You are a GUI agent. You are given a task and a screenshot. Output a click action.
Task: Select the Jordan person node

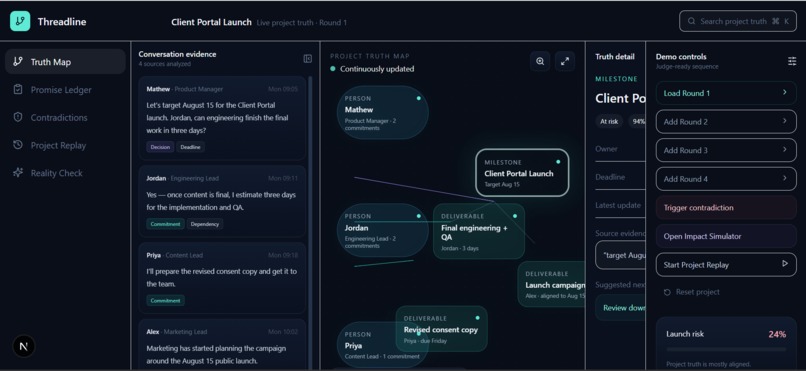(x=382, y=231)
